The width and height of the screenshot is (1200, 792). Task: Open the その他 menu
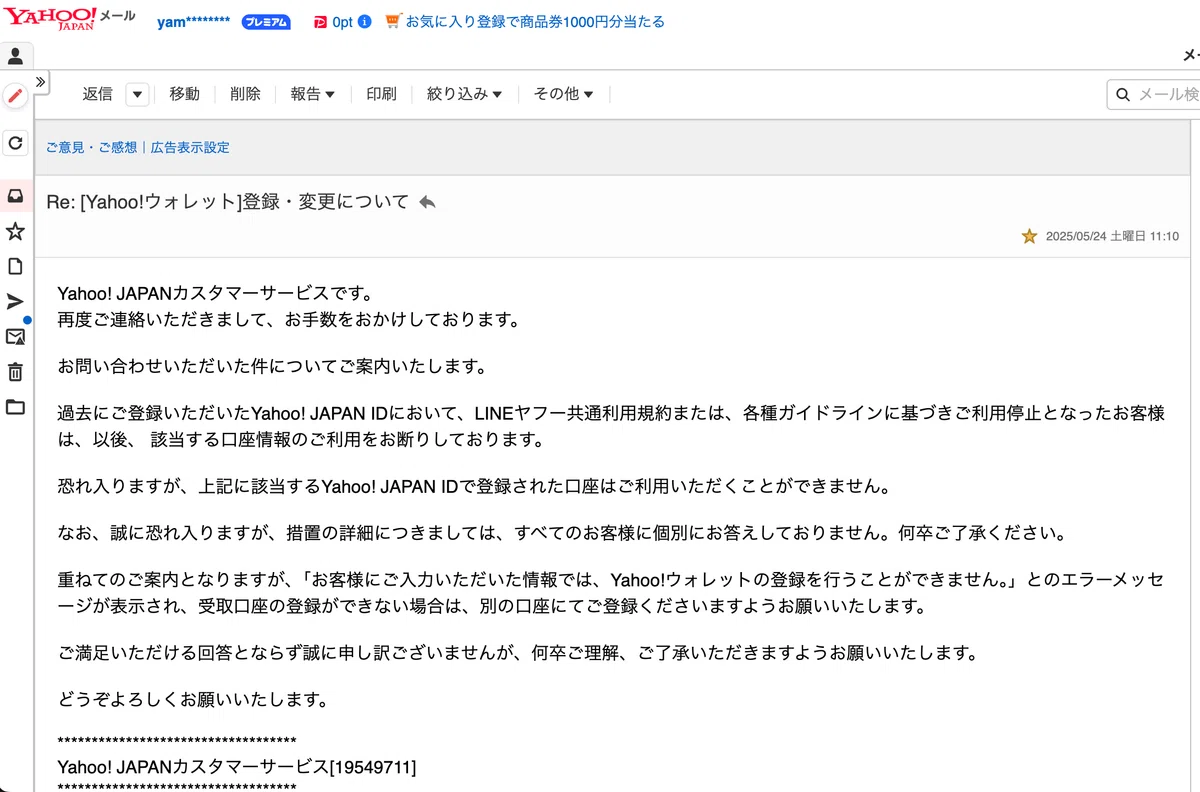pos(563,94)
